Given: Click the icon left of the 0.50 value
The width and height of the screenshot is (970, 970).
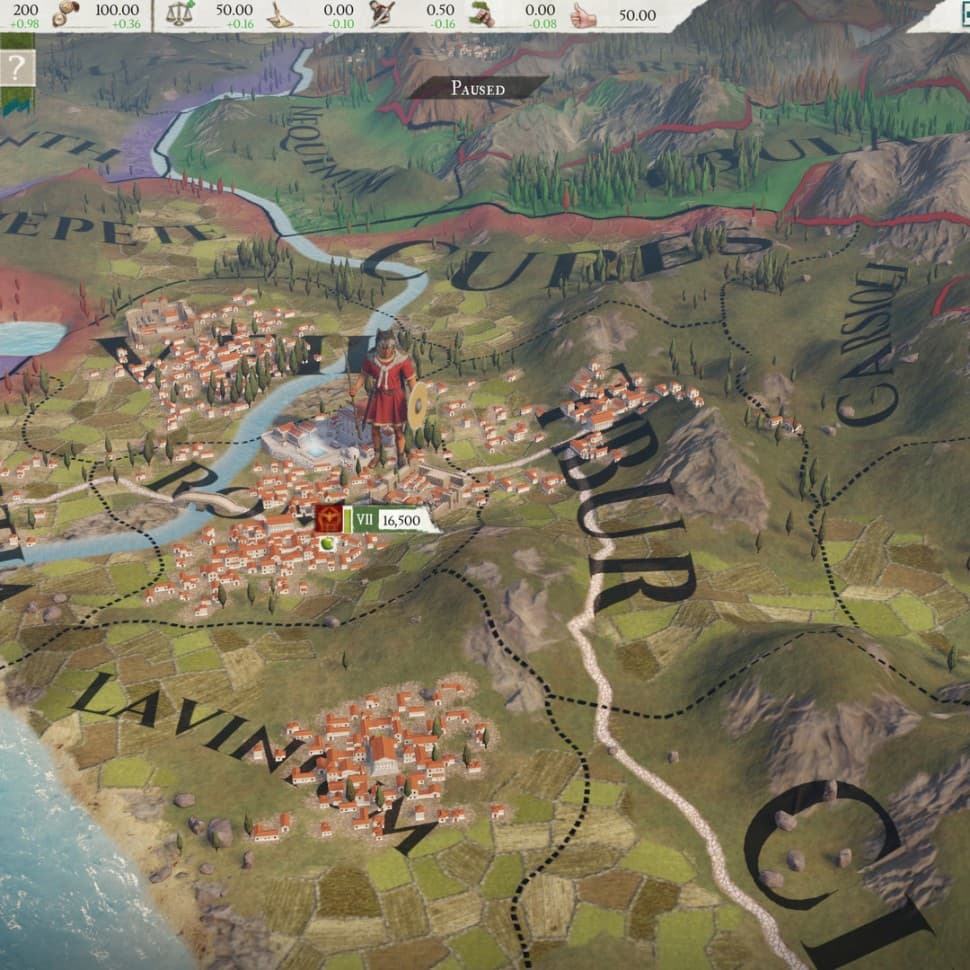Looking at the screenshot, I should [x=381, y=14].
